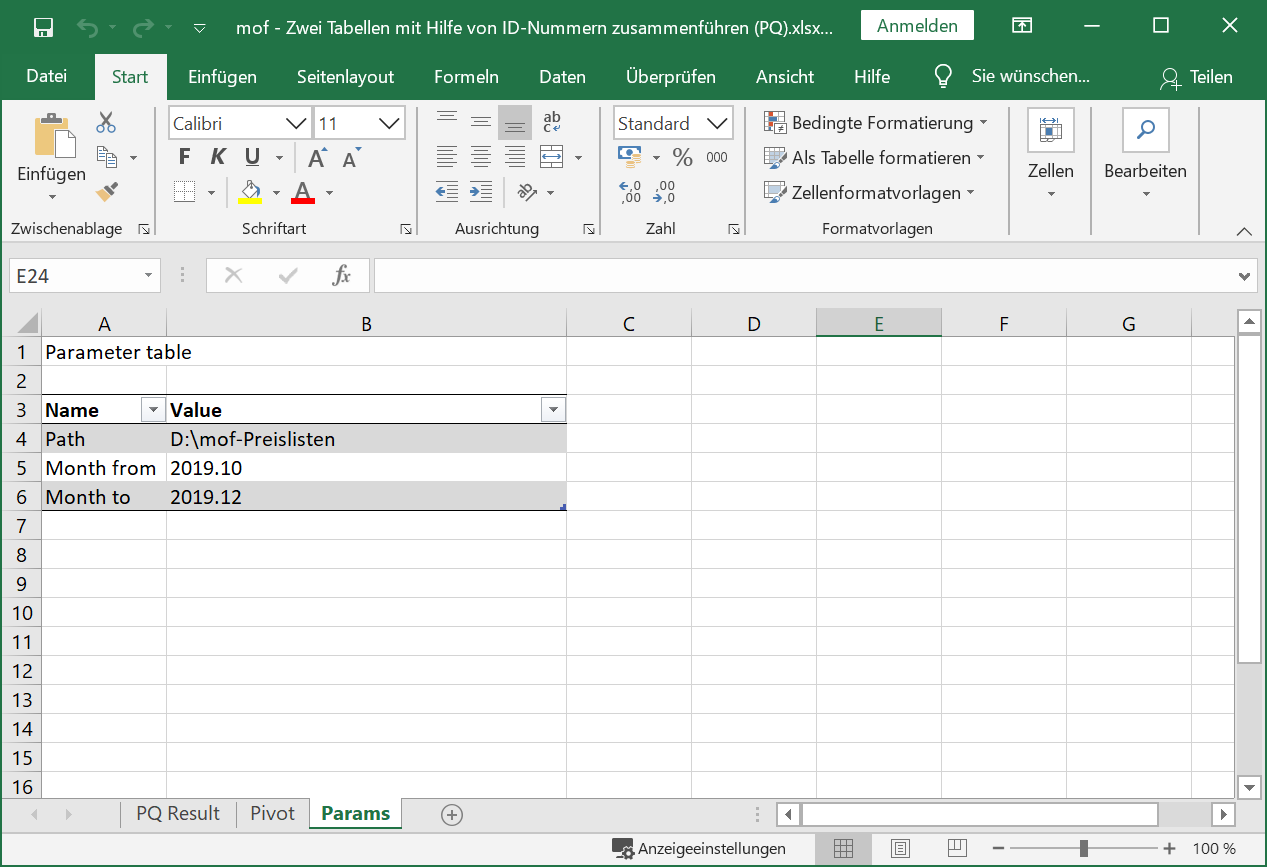Open the Name column filter dropdown
The width and height of the screenshot is (1267, 867).
pos(154,409)
